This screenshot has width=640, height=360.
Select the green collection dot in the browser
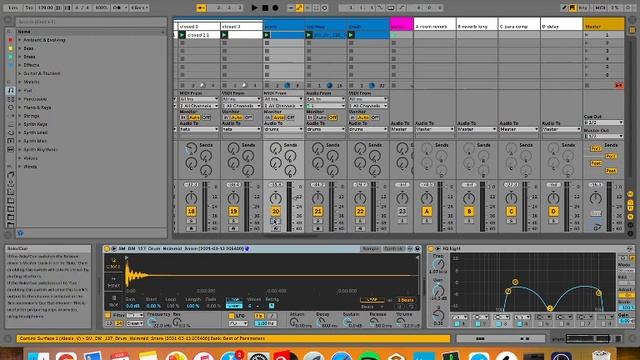10,57
